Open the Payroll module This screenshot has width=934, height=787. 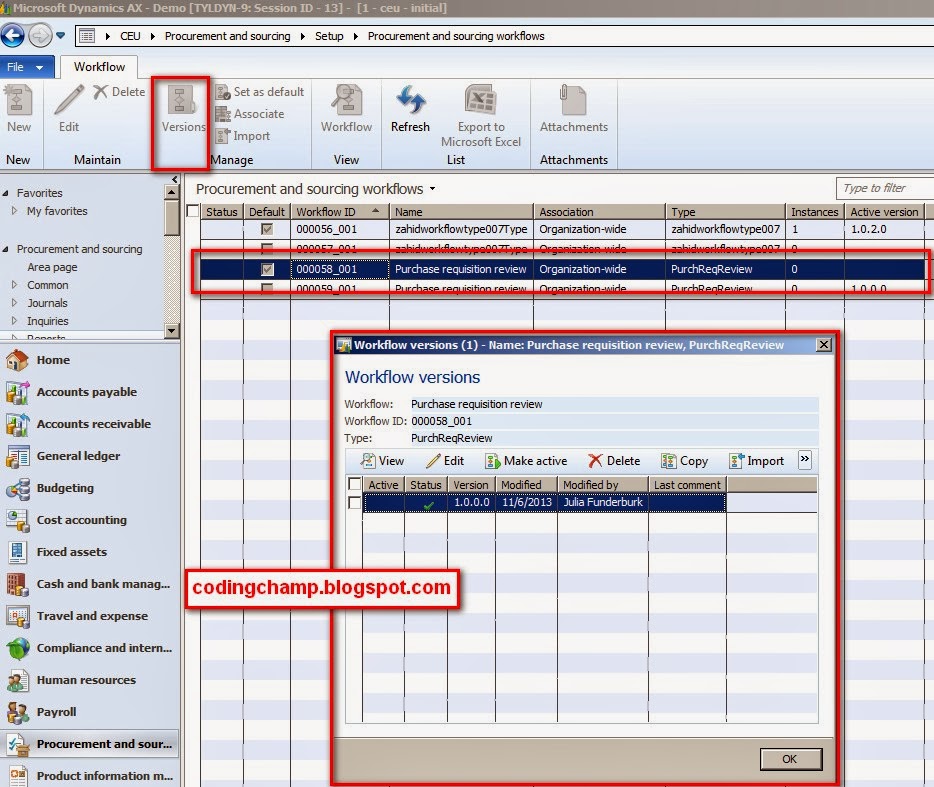click(70, 712)
